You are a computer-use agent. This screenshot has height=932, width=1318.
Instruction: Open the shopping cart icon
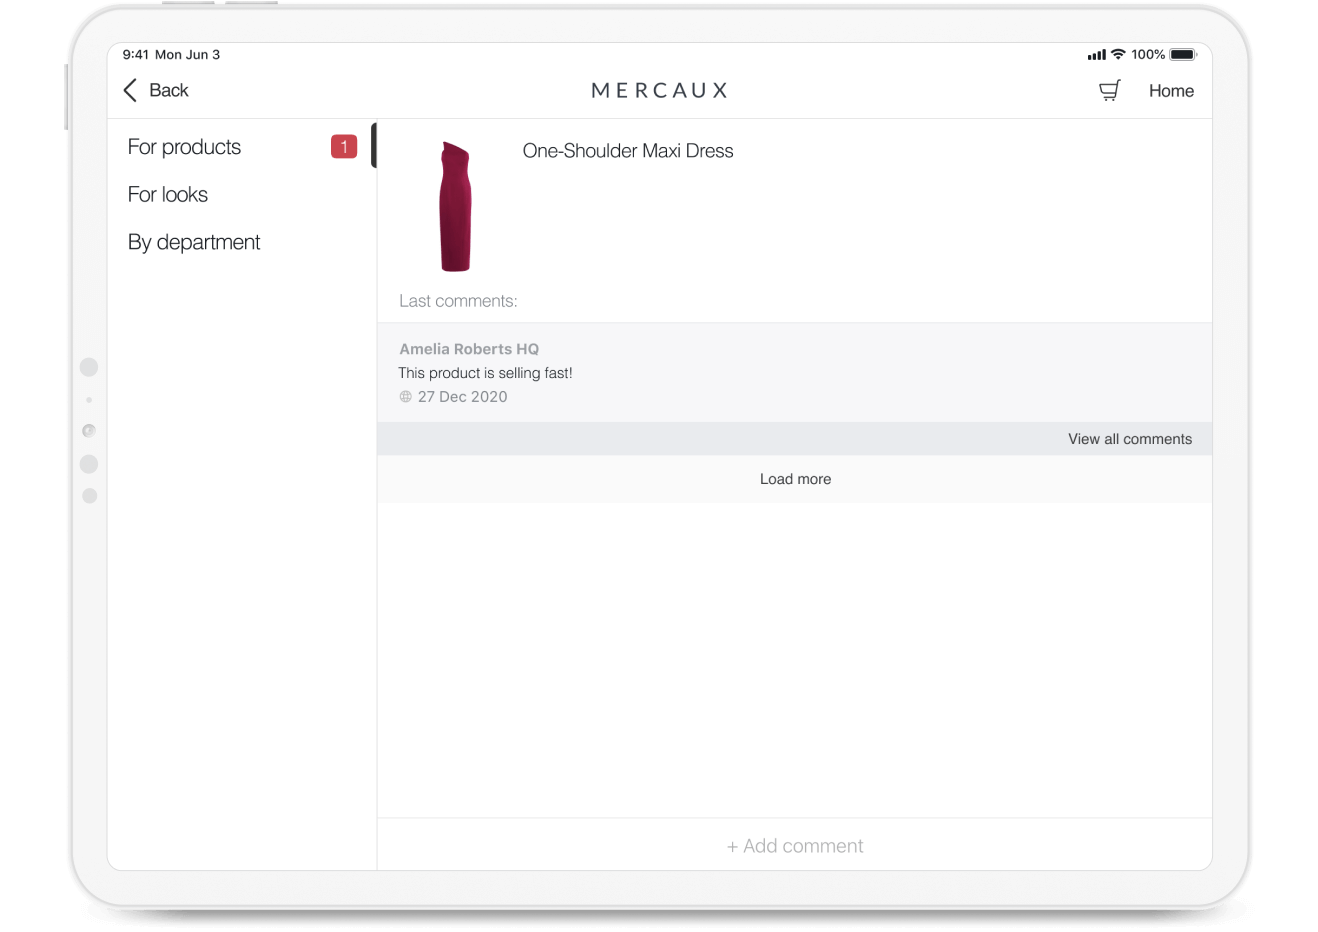pos(1109,91)
